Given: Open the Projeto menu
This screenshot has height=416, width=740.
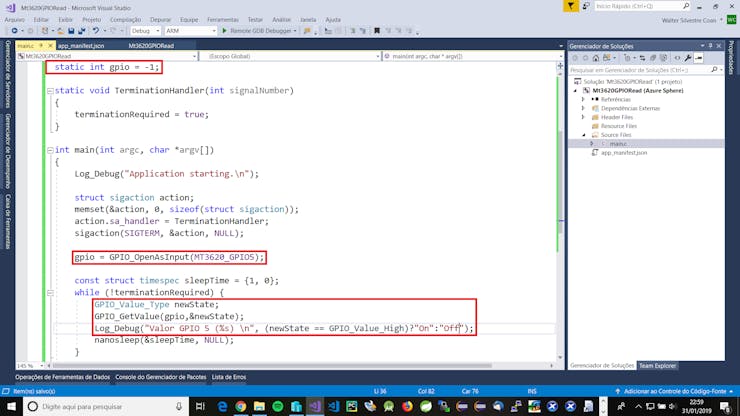Looking at the screenshot, I should tap(92, 20).
